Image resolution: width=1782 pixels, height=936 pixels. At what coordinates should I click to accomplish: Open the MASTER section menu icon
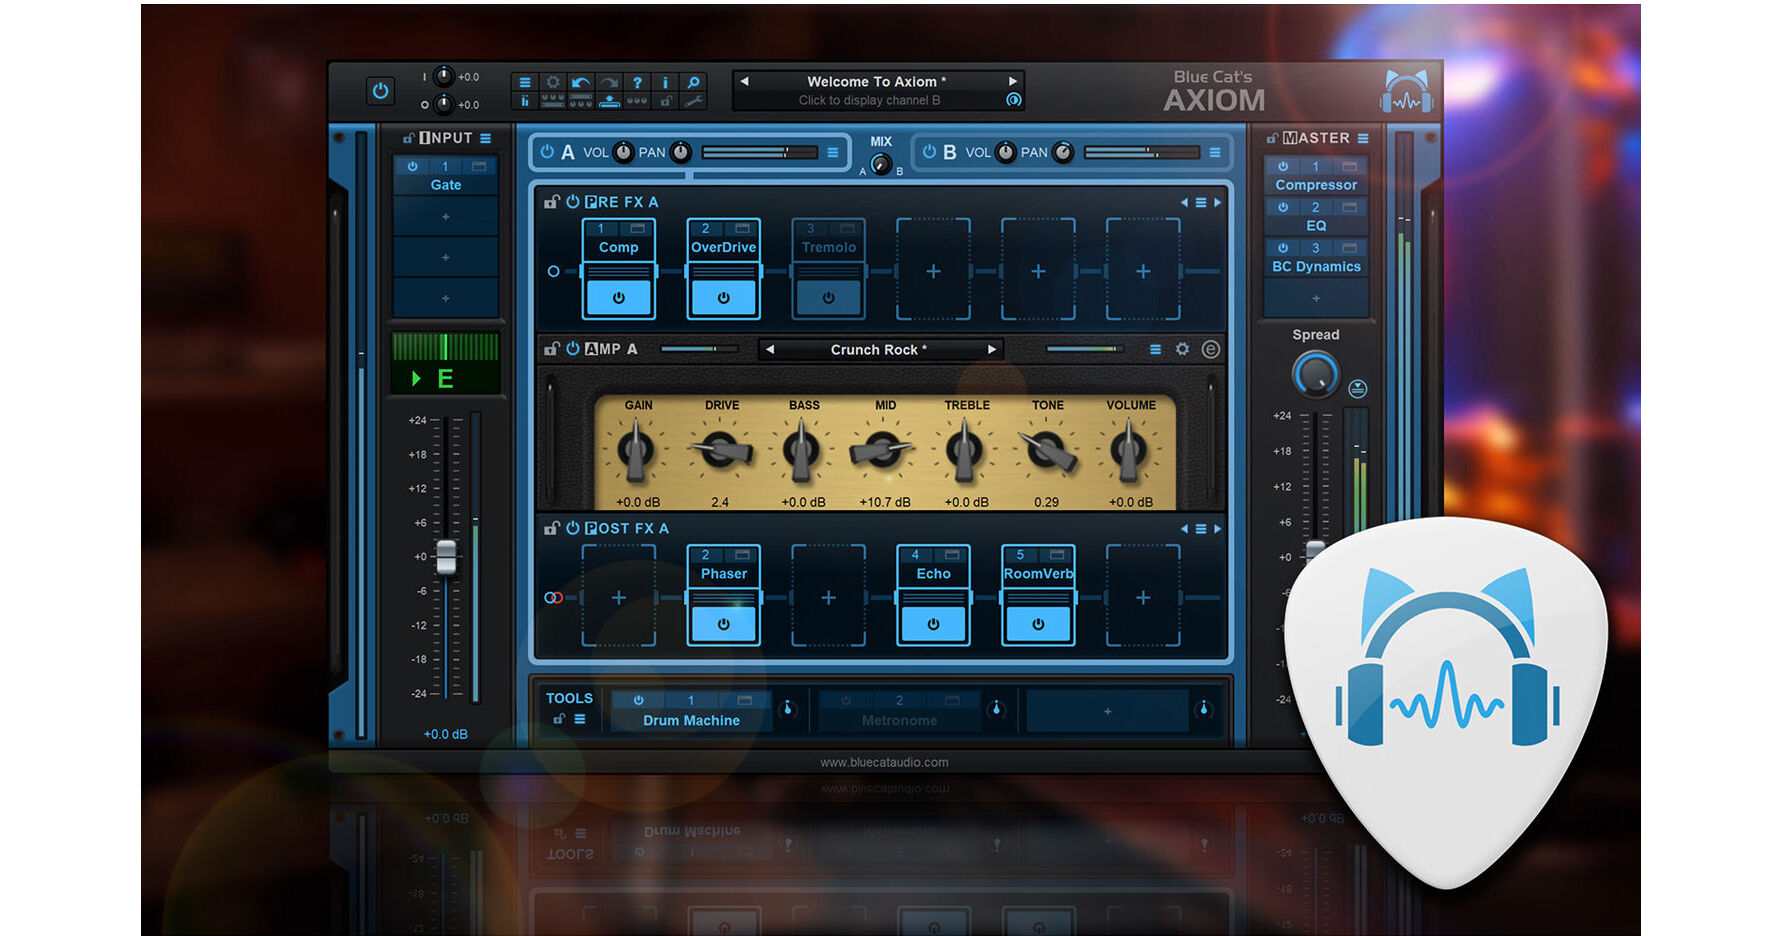(1363, 138)
